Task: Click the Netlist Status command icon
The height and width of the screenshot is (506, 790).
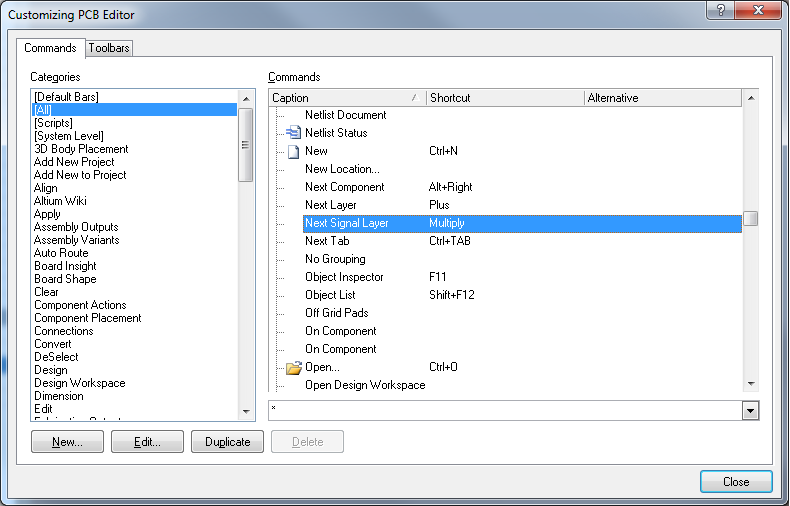Action: coord(294,133)
